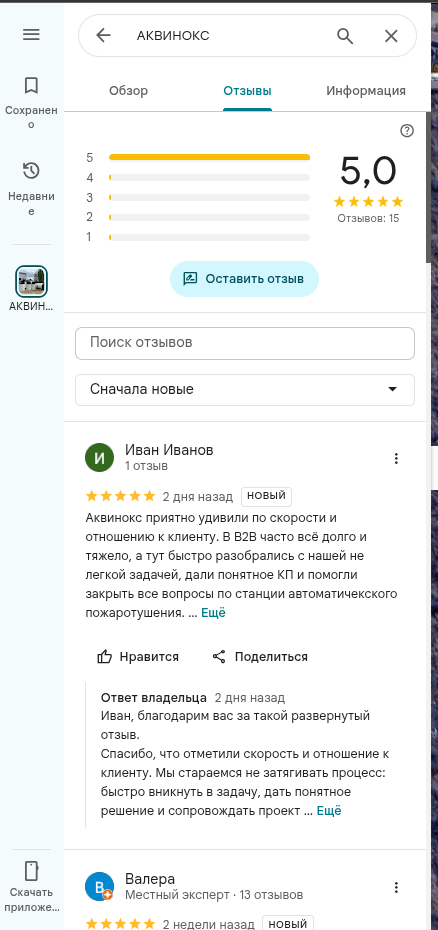The image size is (438, 930).
Task: Click the Отзывов: 15 count text
Action: tap(369, 218)
